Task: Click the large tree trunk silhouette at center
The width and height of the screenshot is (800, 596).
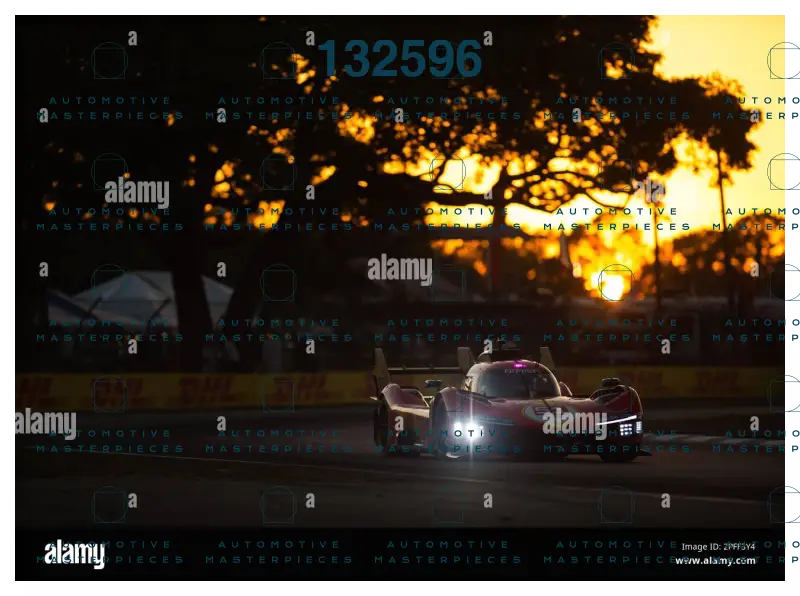Action: point(497,230)
